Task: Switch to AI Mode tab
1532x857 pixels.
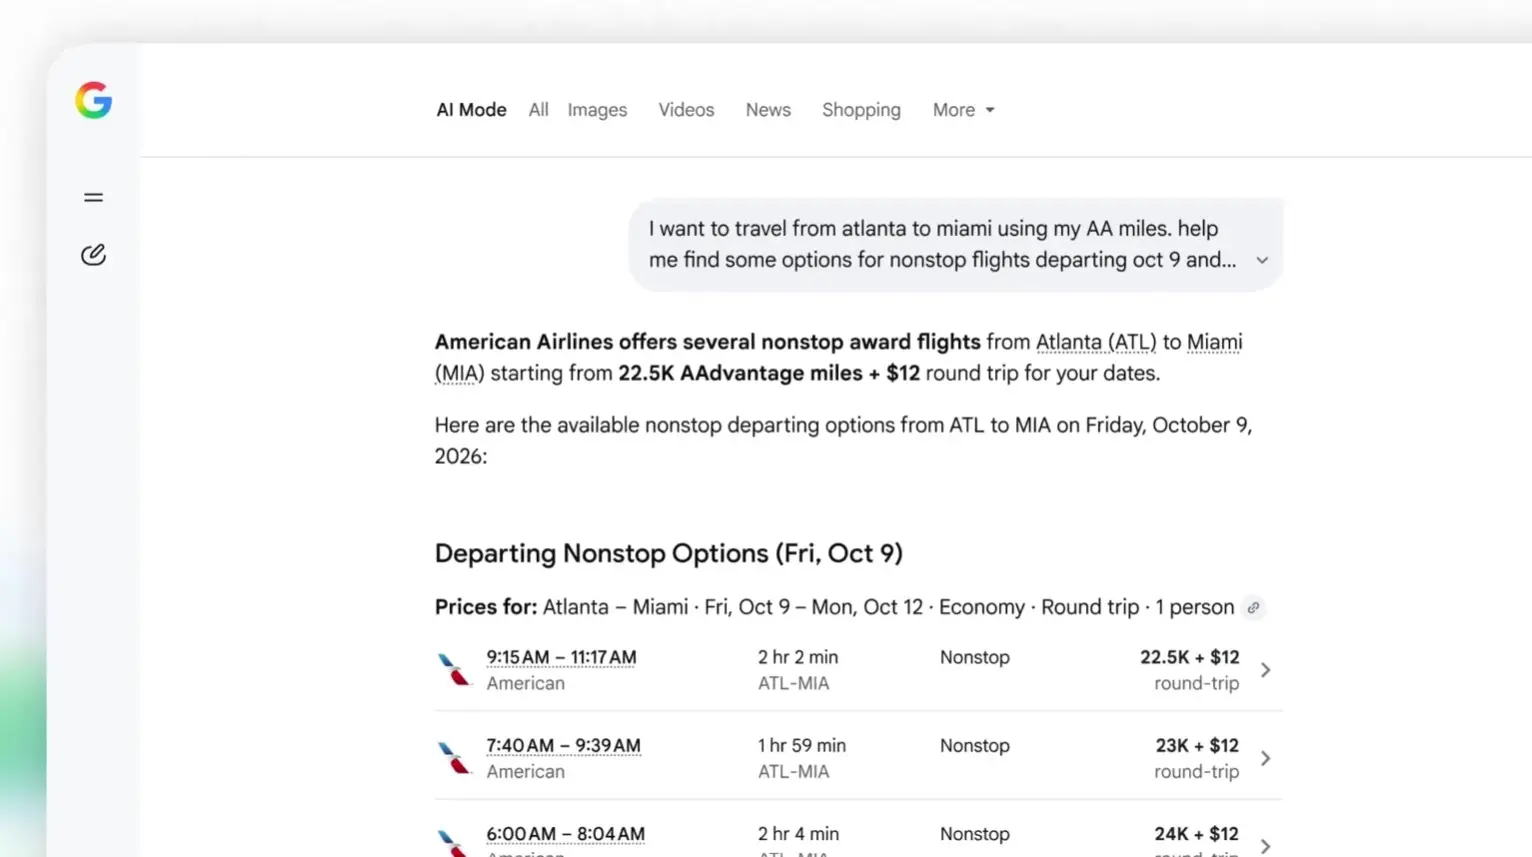Action: [471, 110]
